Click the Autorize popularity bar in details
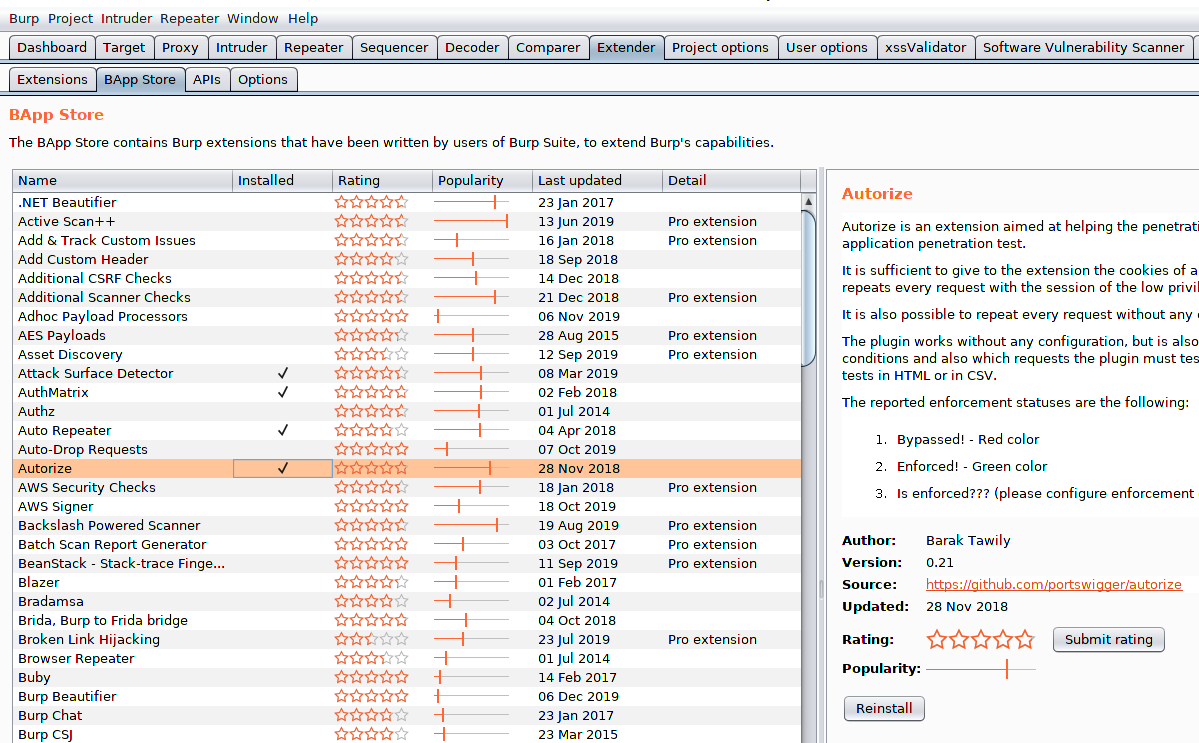Image resolution: width=1199 pixels, height=743 pixels. (981, 669)
